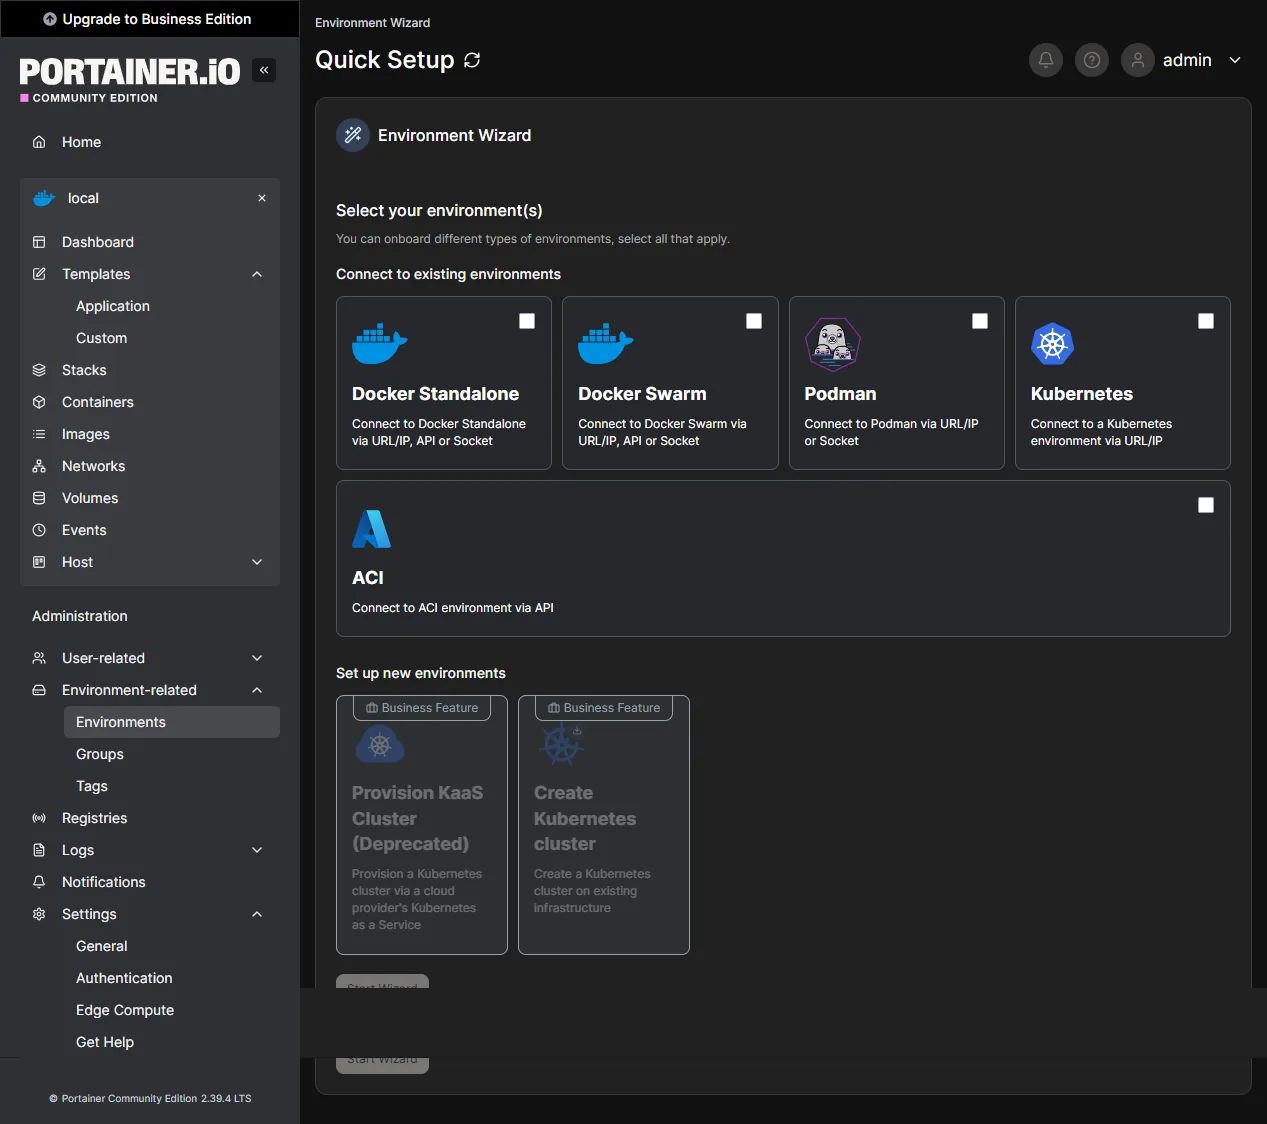Click the Environment-related drive icon

tap(39, 690)
